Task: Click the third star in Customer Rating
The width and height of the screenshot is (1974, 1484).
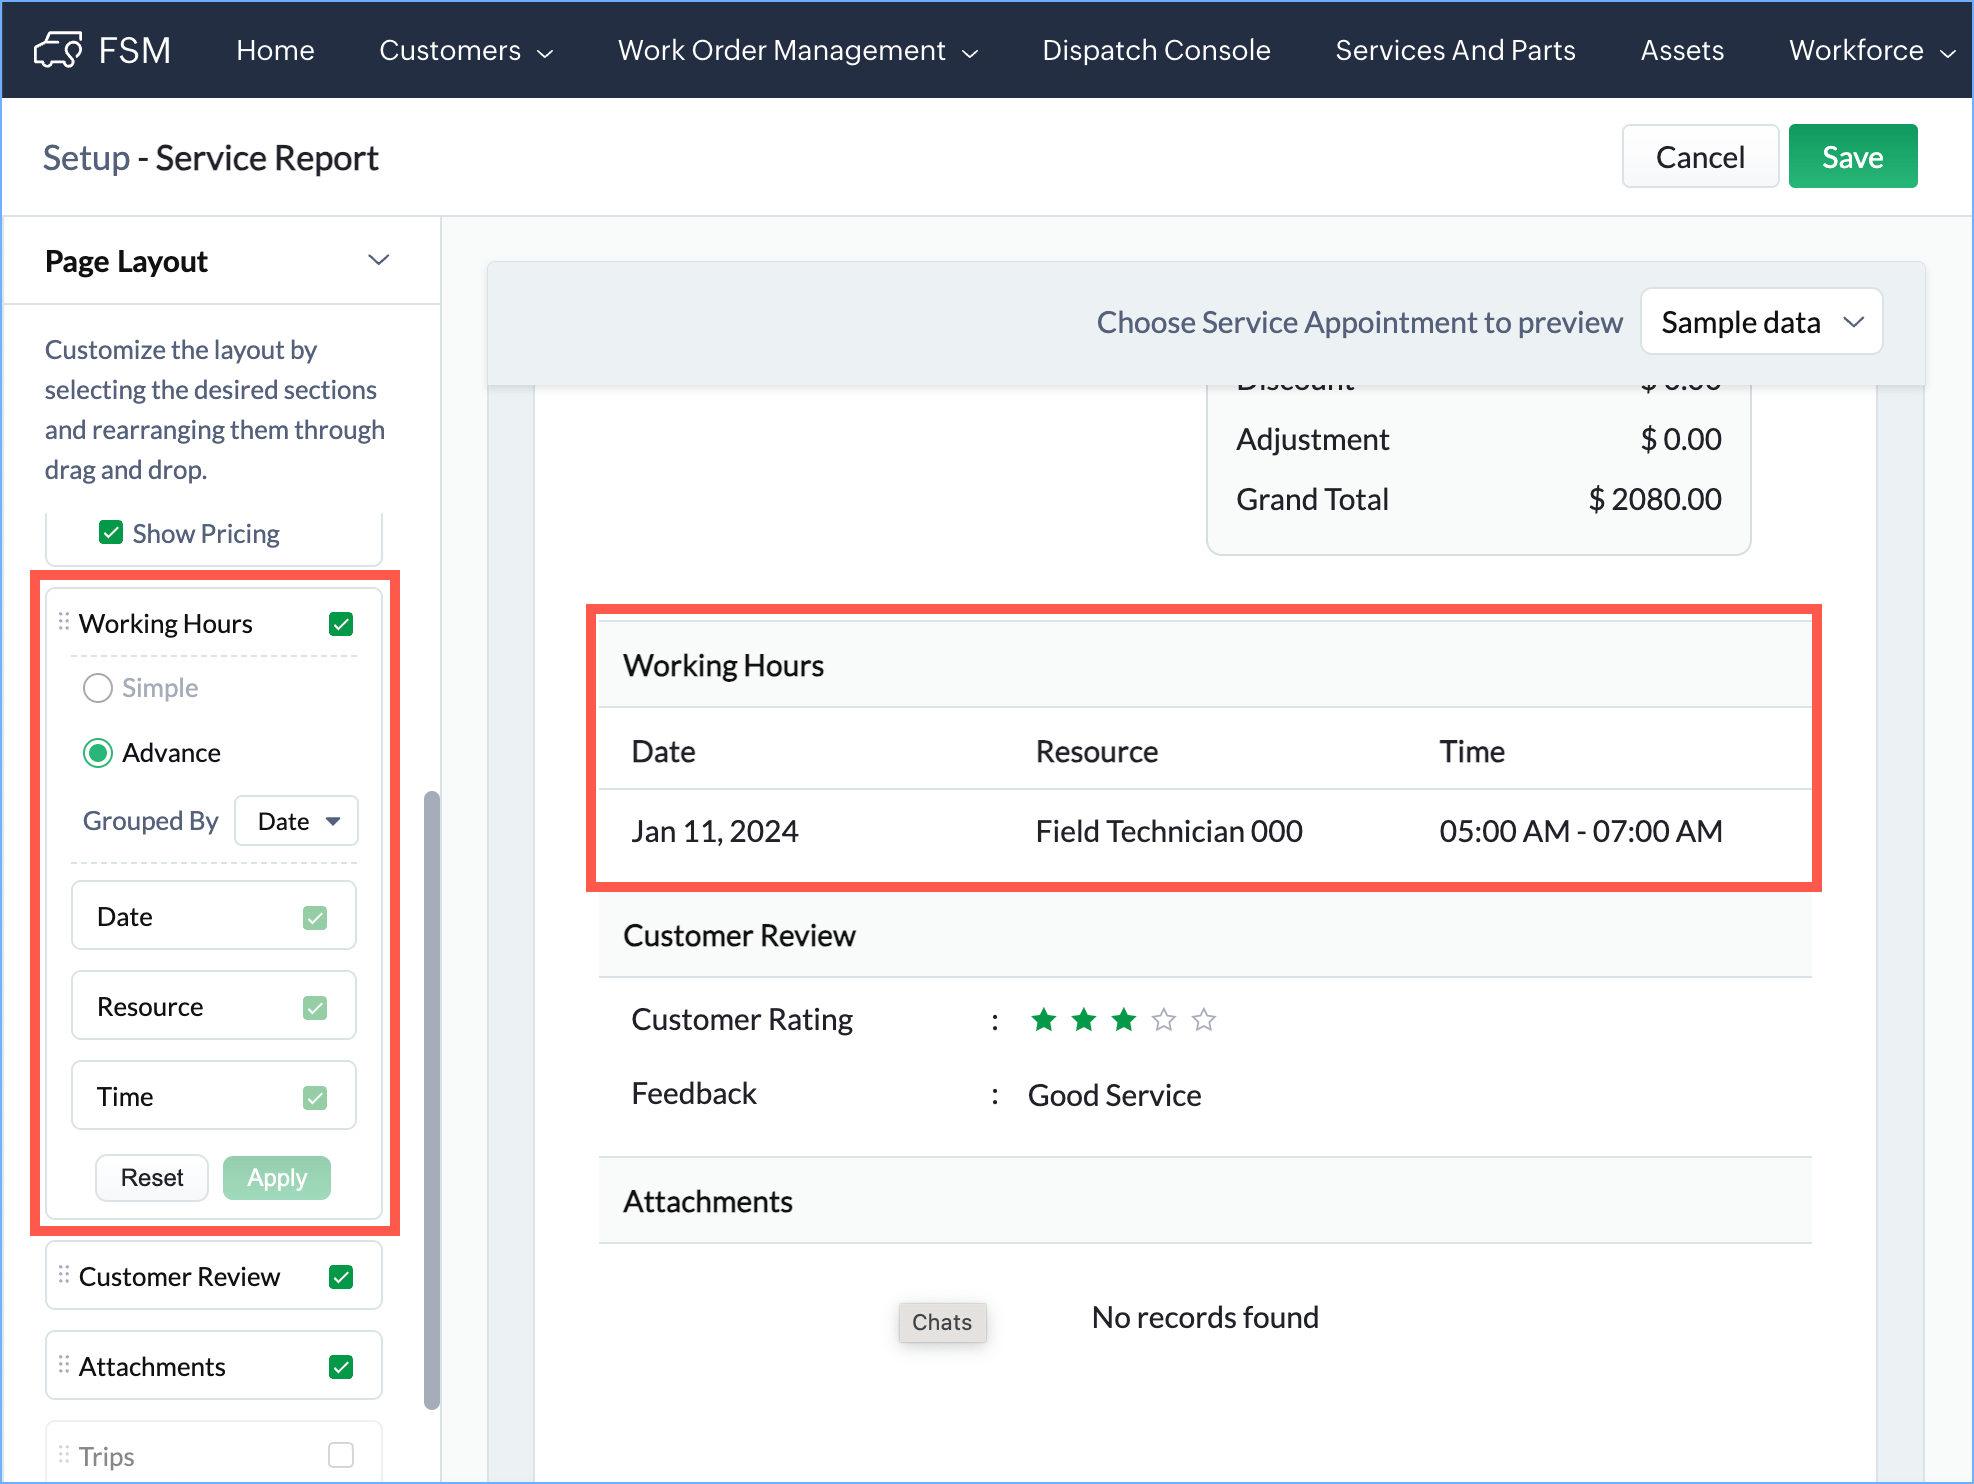Action: [x=1124, y=1020]
